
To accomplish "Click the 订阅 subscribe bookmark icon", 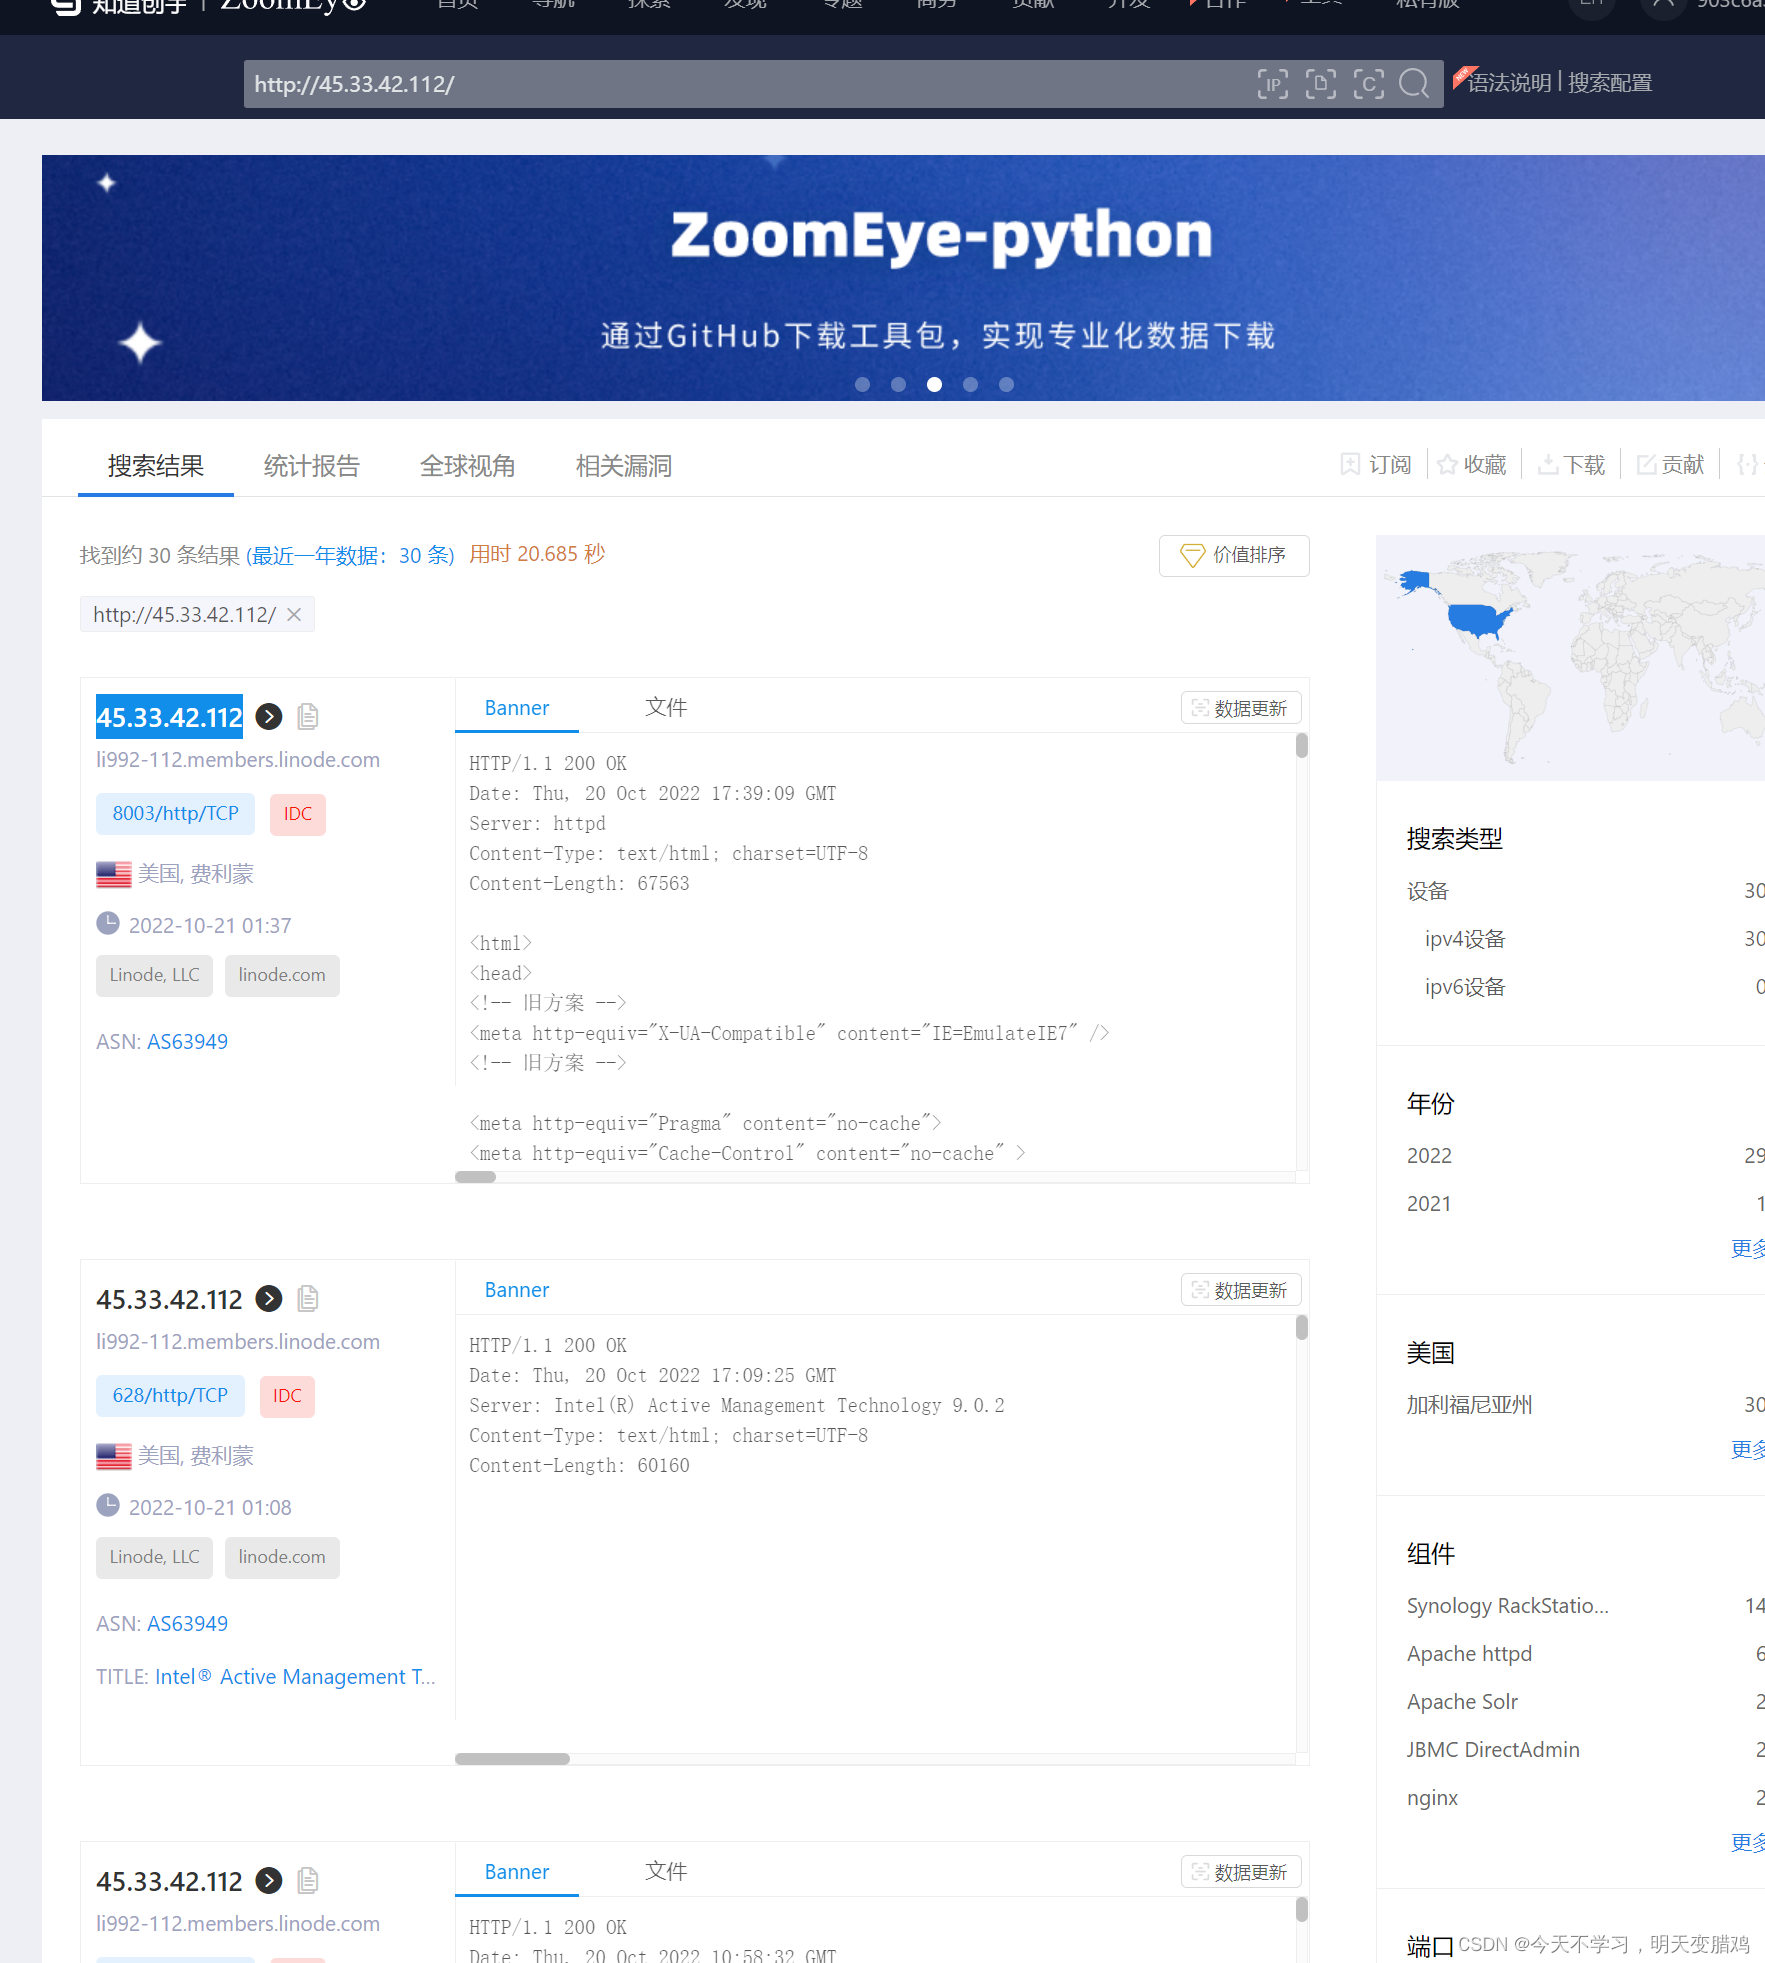I will 1350,464.
